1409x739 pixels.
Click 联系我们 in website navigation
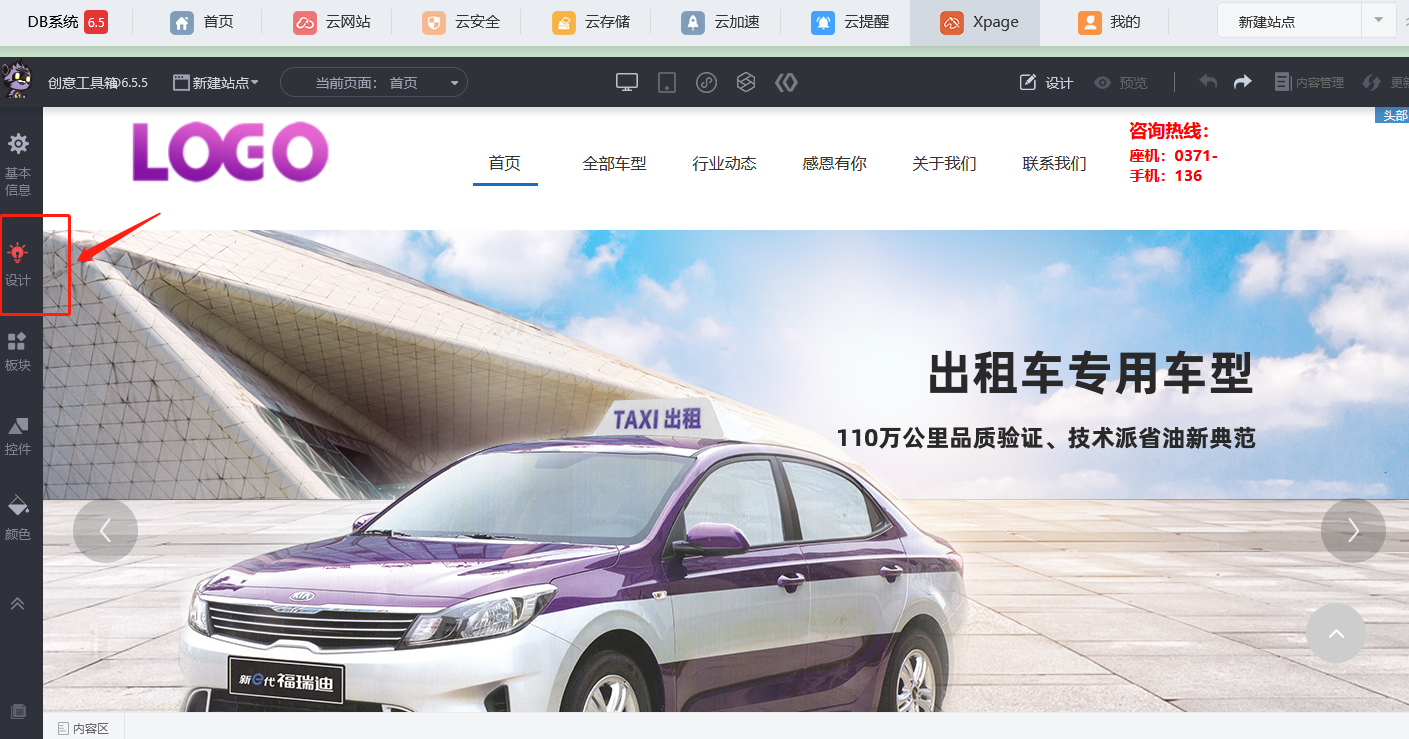tap(1055, 163)
